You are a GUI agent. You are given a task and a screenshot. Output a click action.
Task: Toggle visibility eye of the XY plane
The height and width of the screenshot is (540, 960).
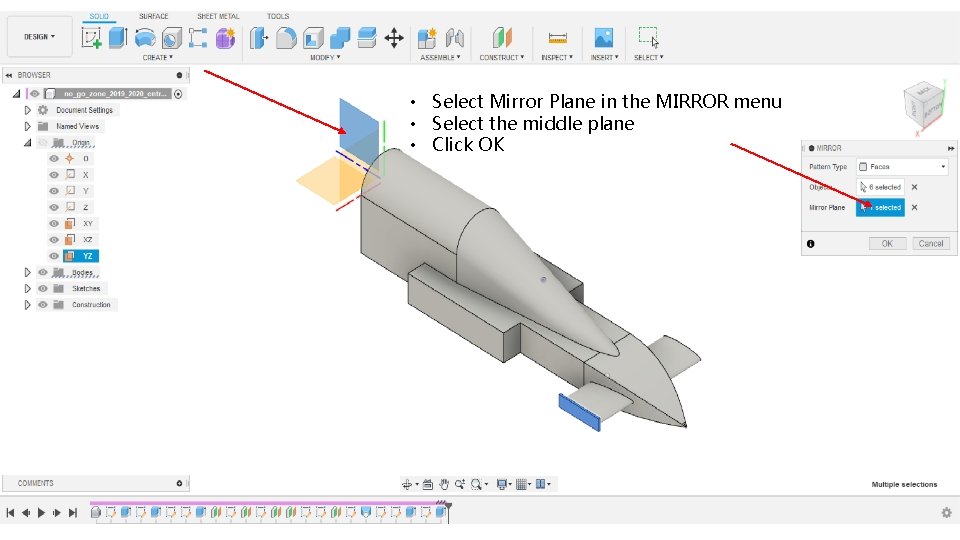(x=54, y=223)
